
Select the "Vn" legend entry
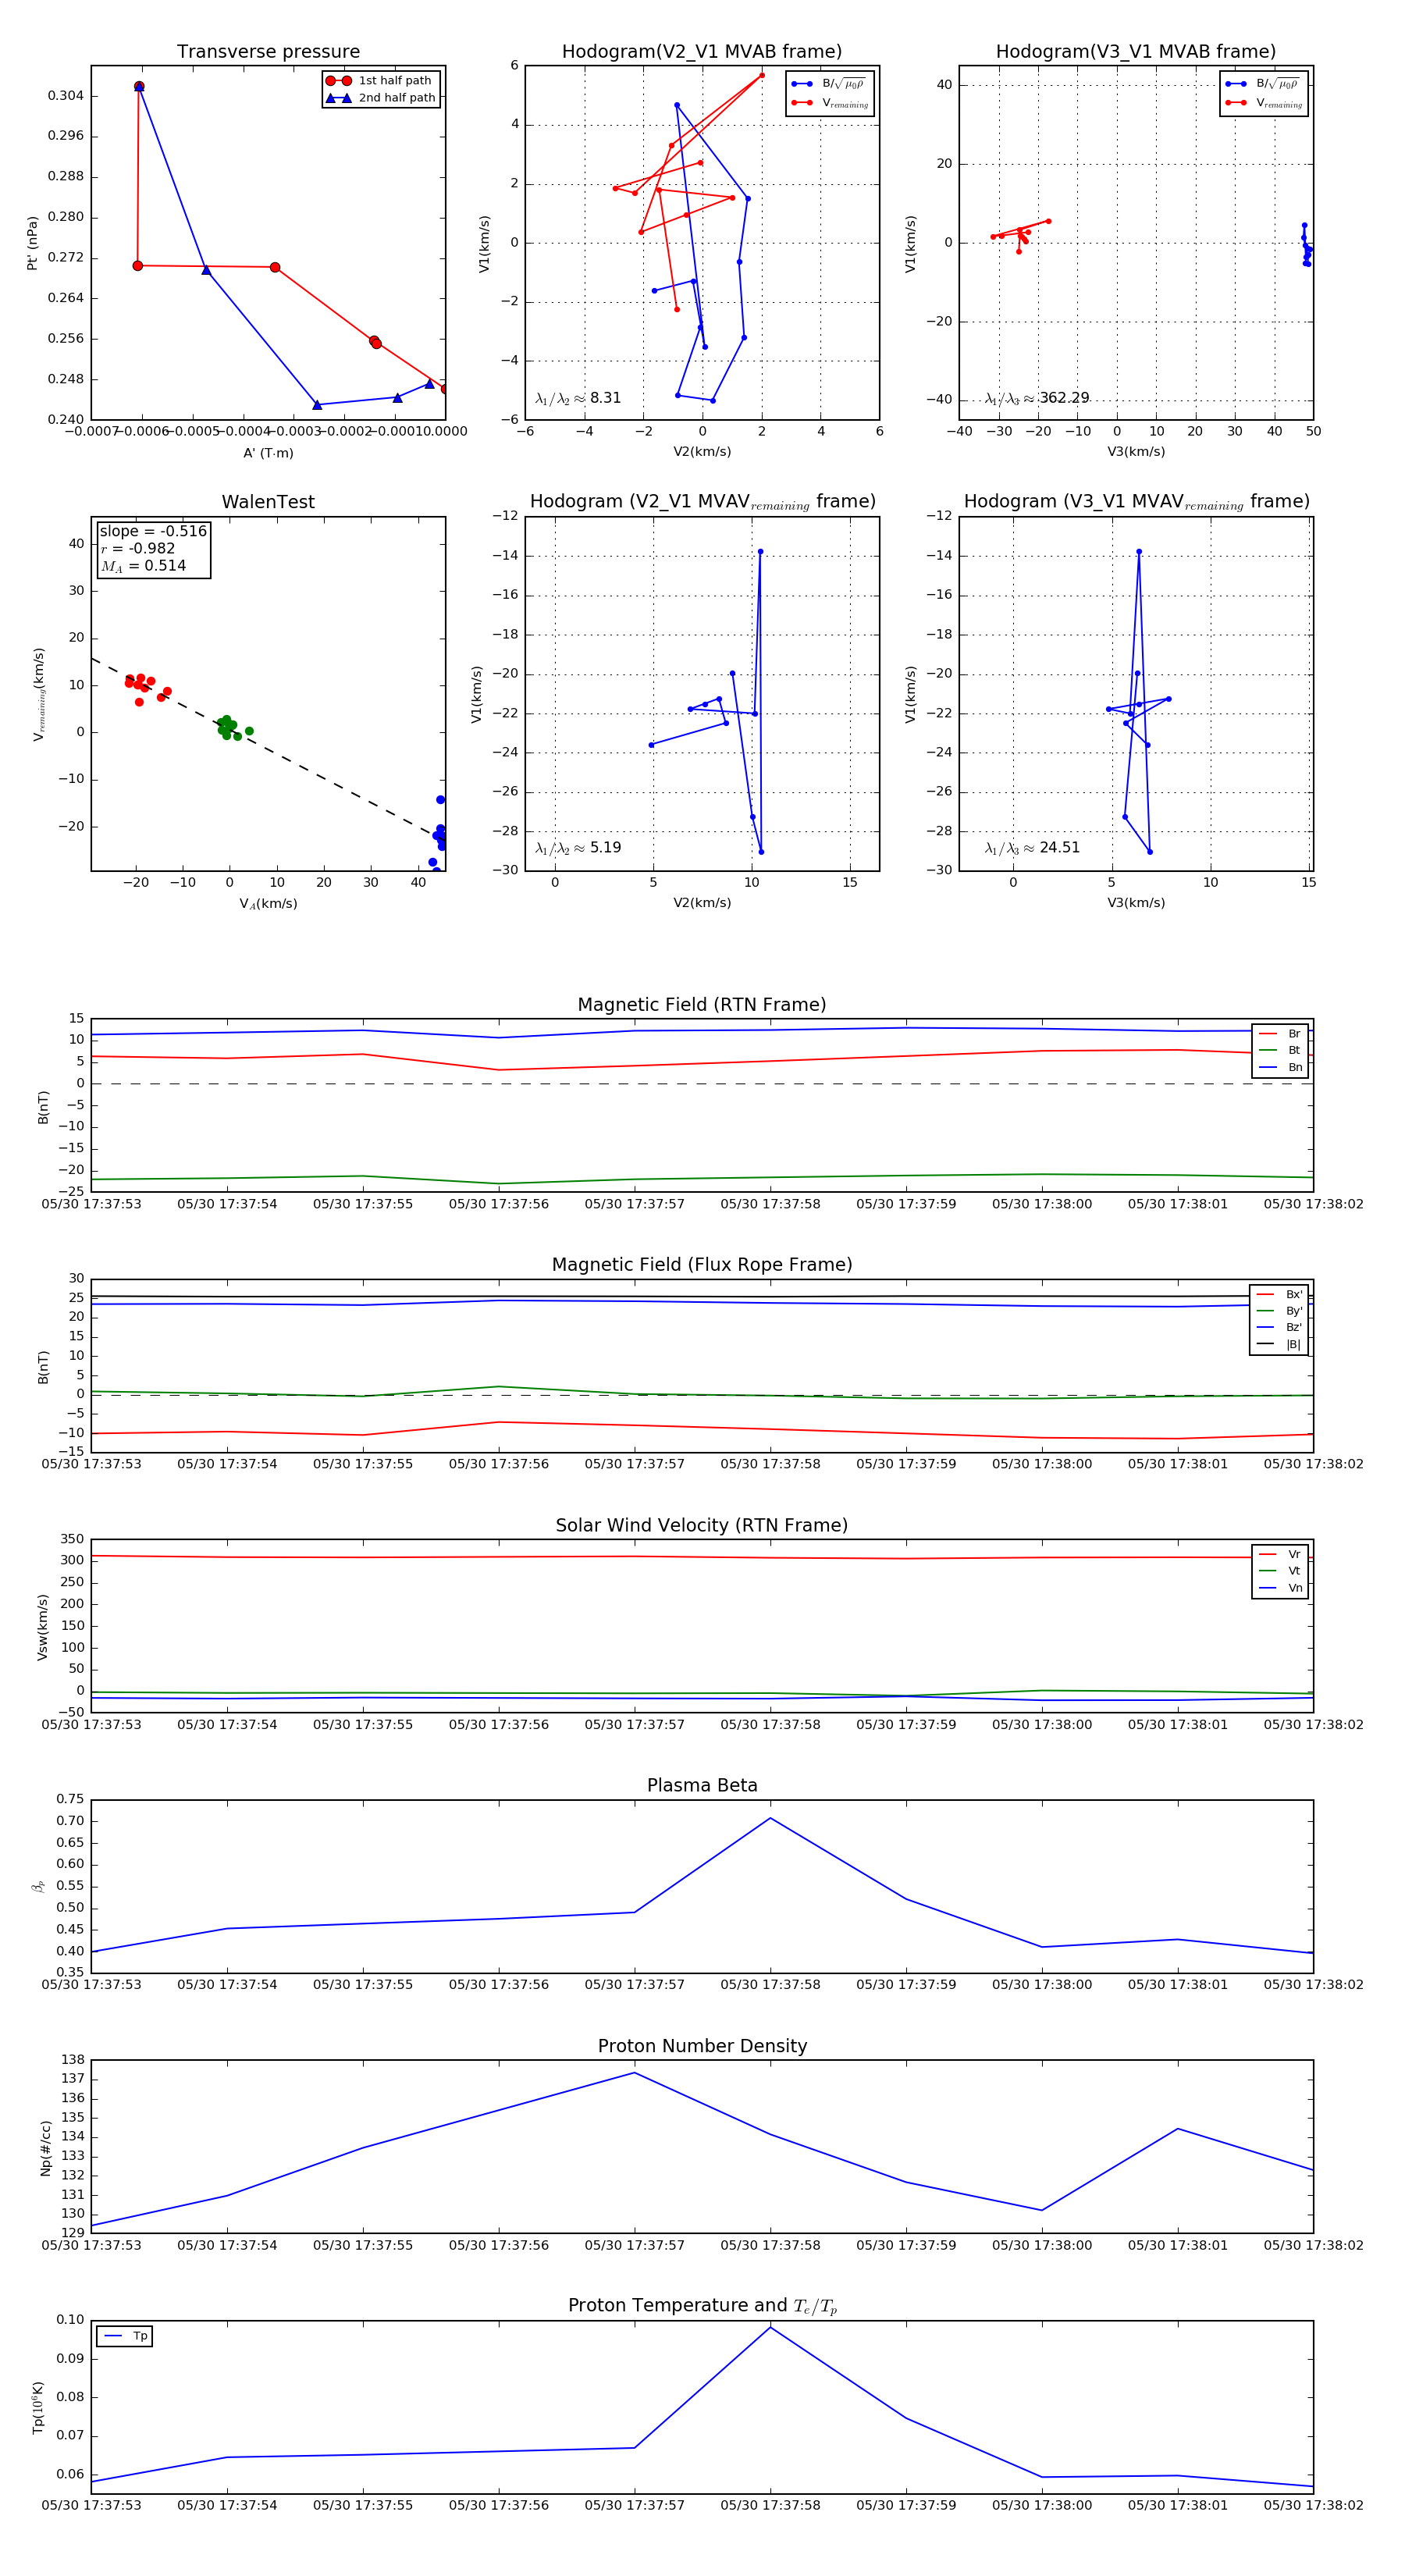(1281, 1588)
